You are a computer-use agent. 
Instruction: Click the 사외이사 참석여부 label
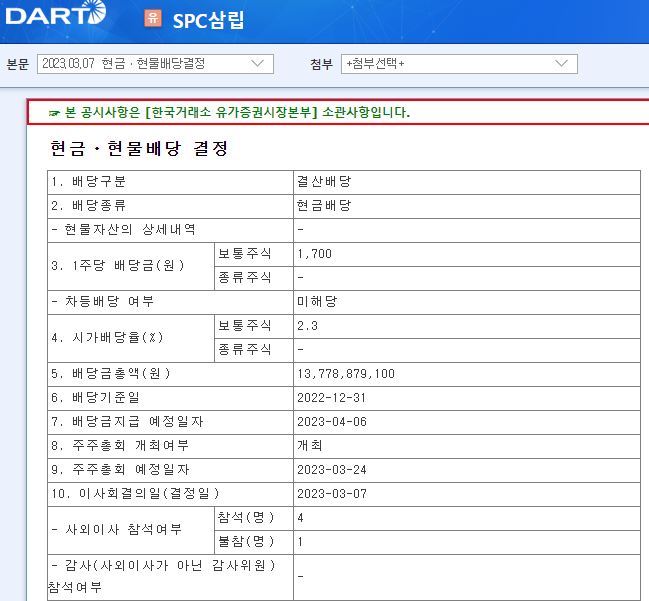(x=117, y=530)
